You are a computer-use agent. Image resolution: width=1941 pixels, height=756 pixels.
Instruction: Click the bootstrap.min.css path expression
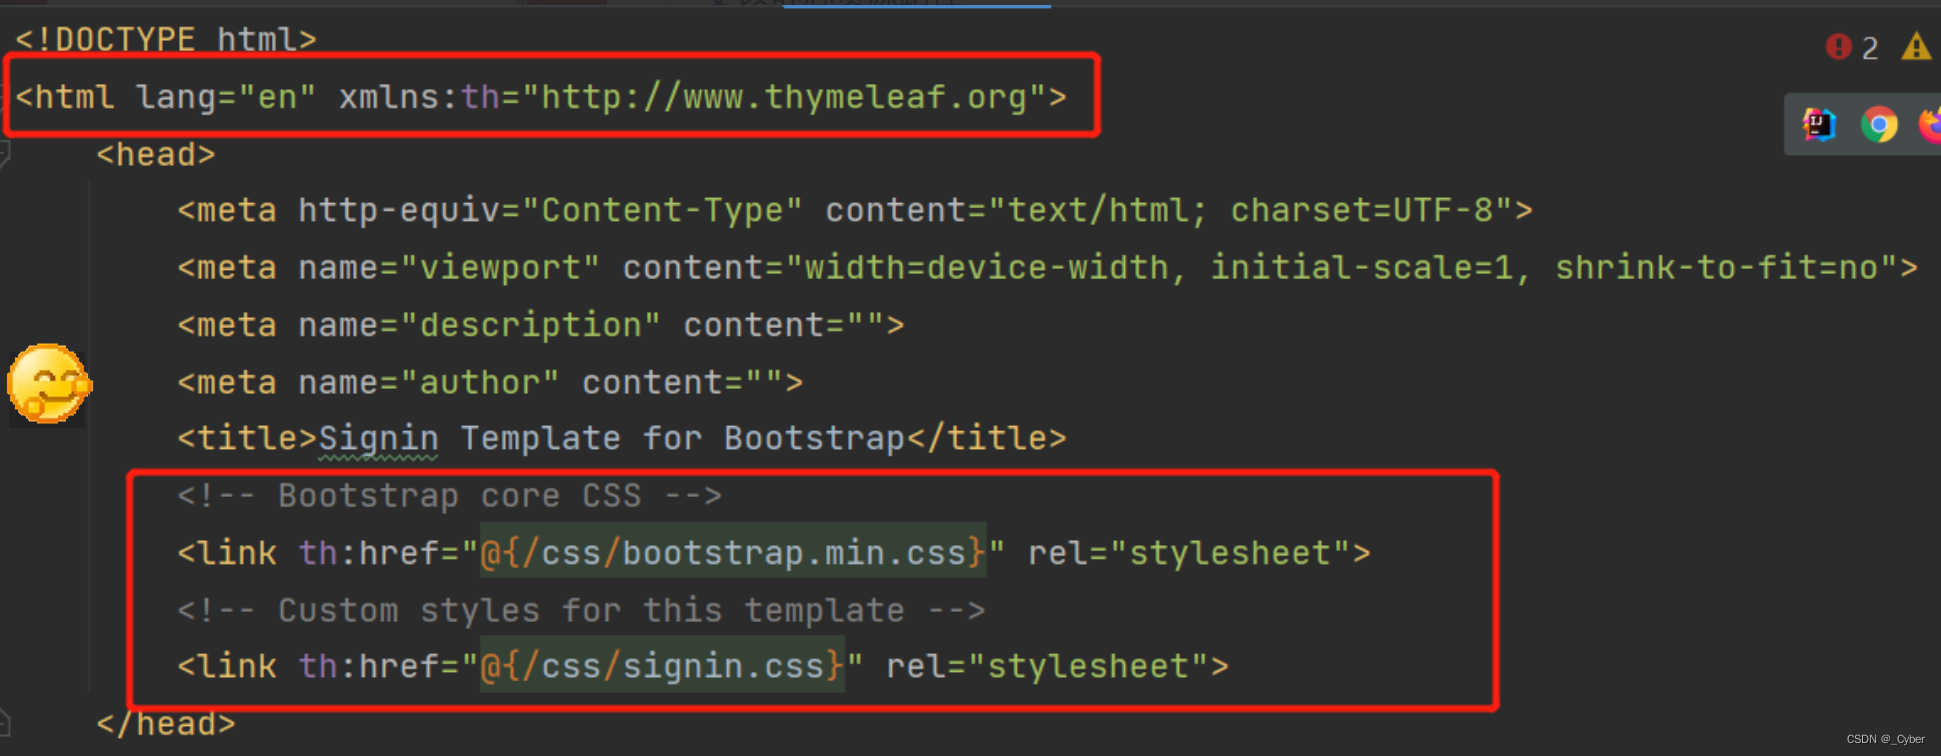click(733, 552)
